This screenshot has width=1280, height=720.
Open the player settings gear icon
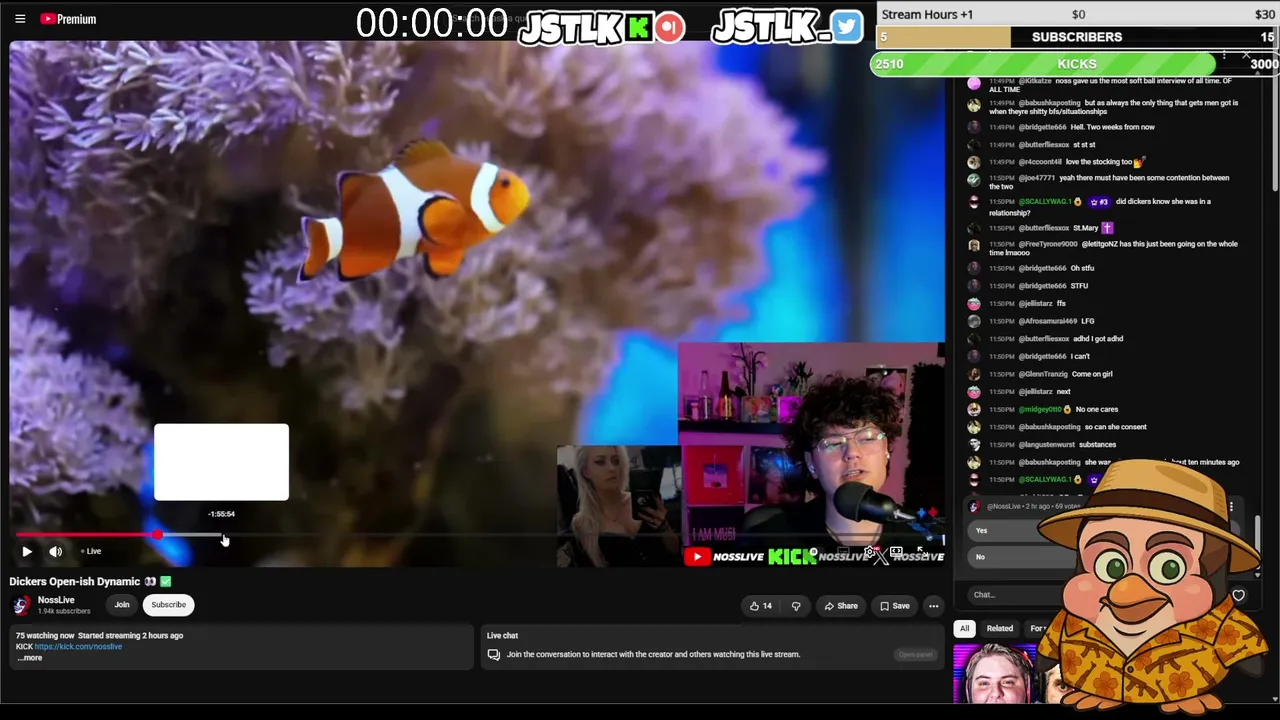click(871, 552)
